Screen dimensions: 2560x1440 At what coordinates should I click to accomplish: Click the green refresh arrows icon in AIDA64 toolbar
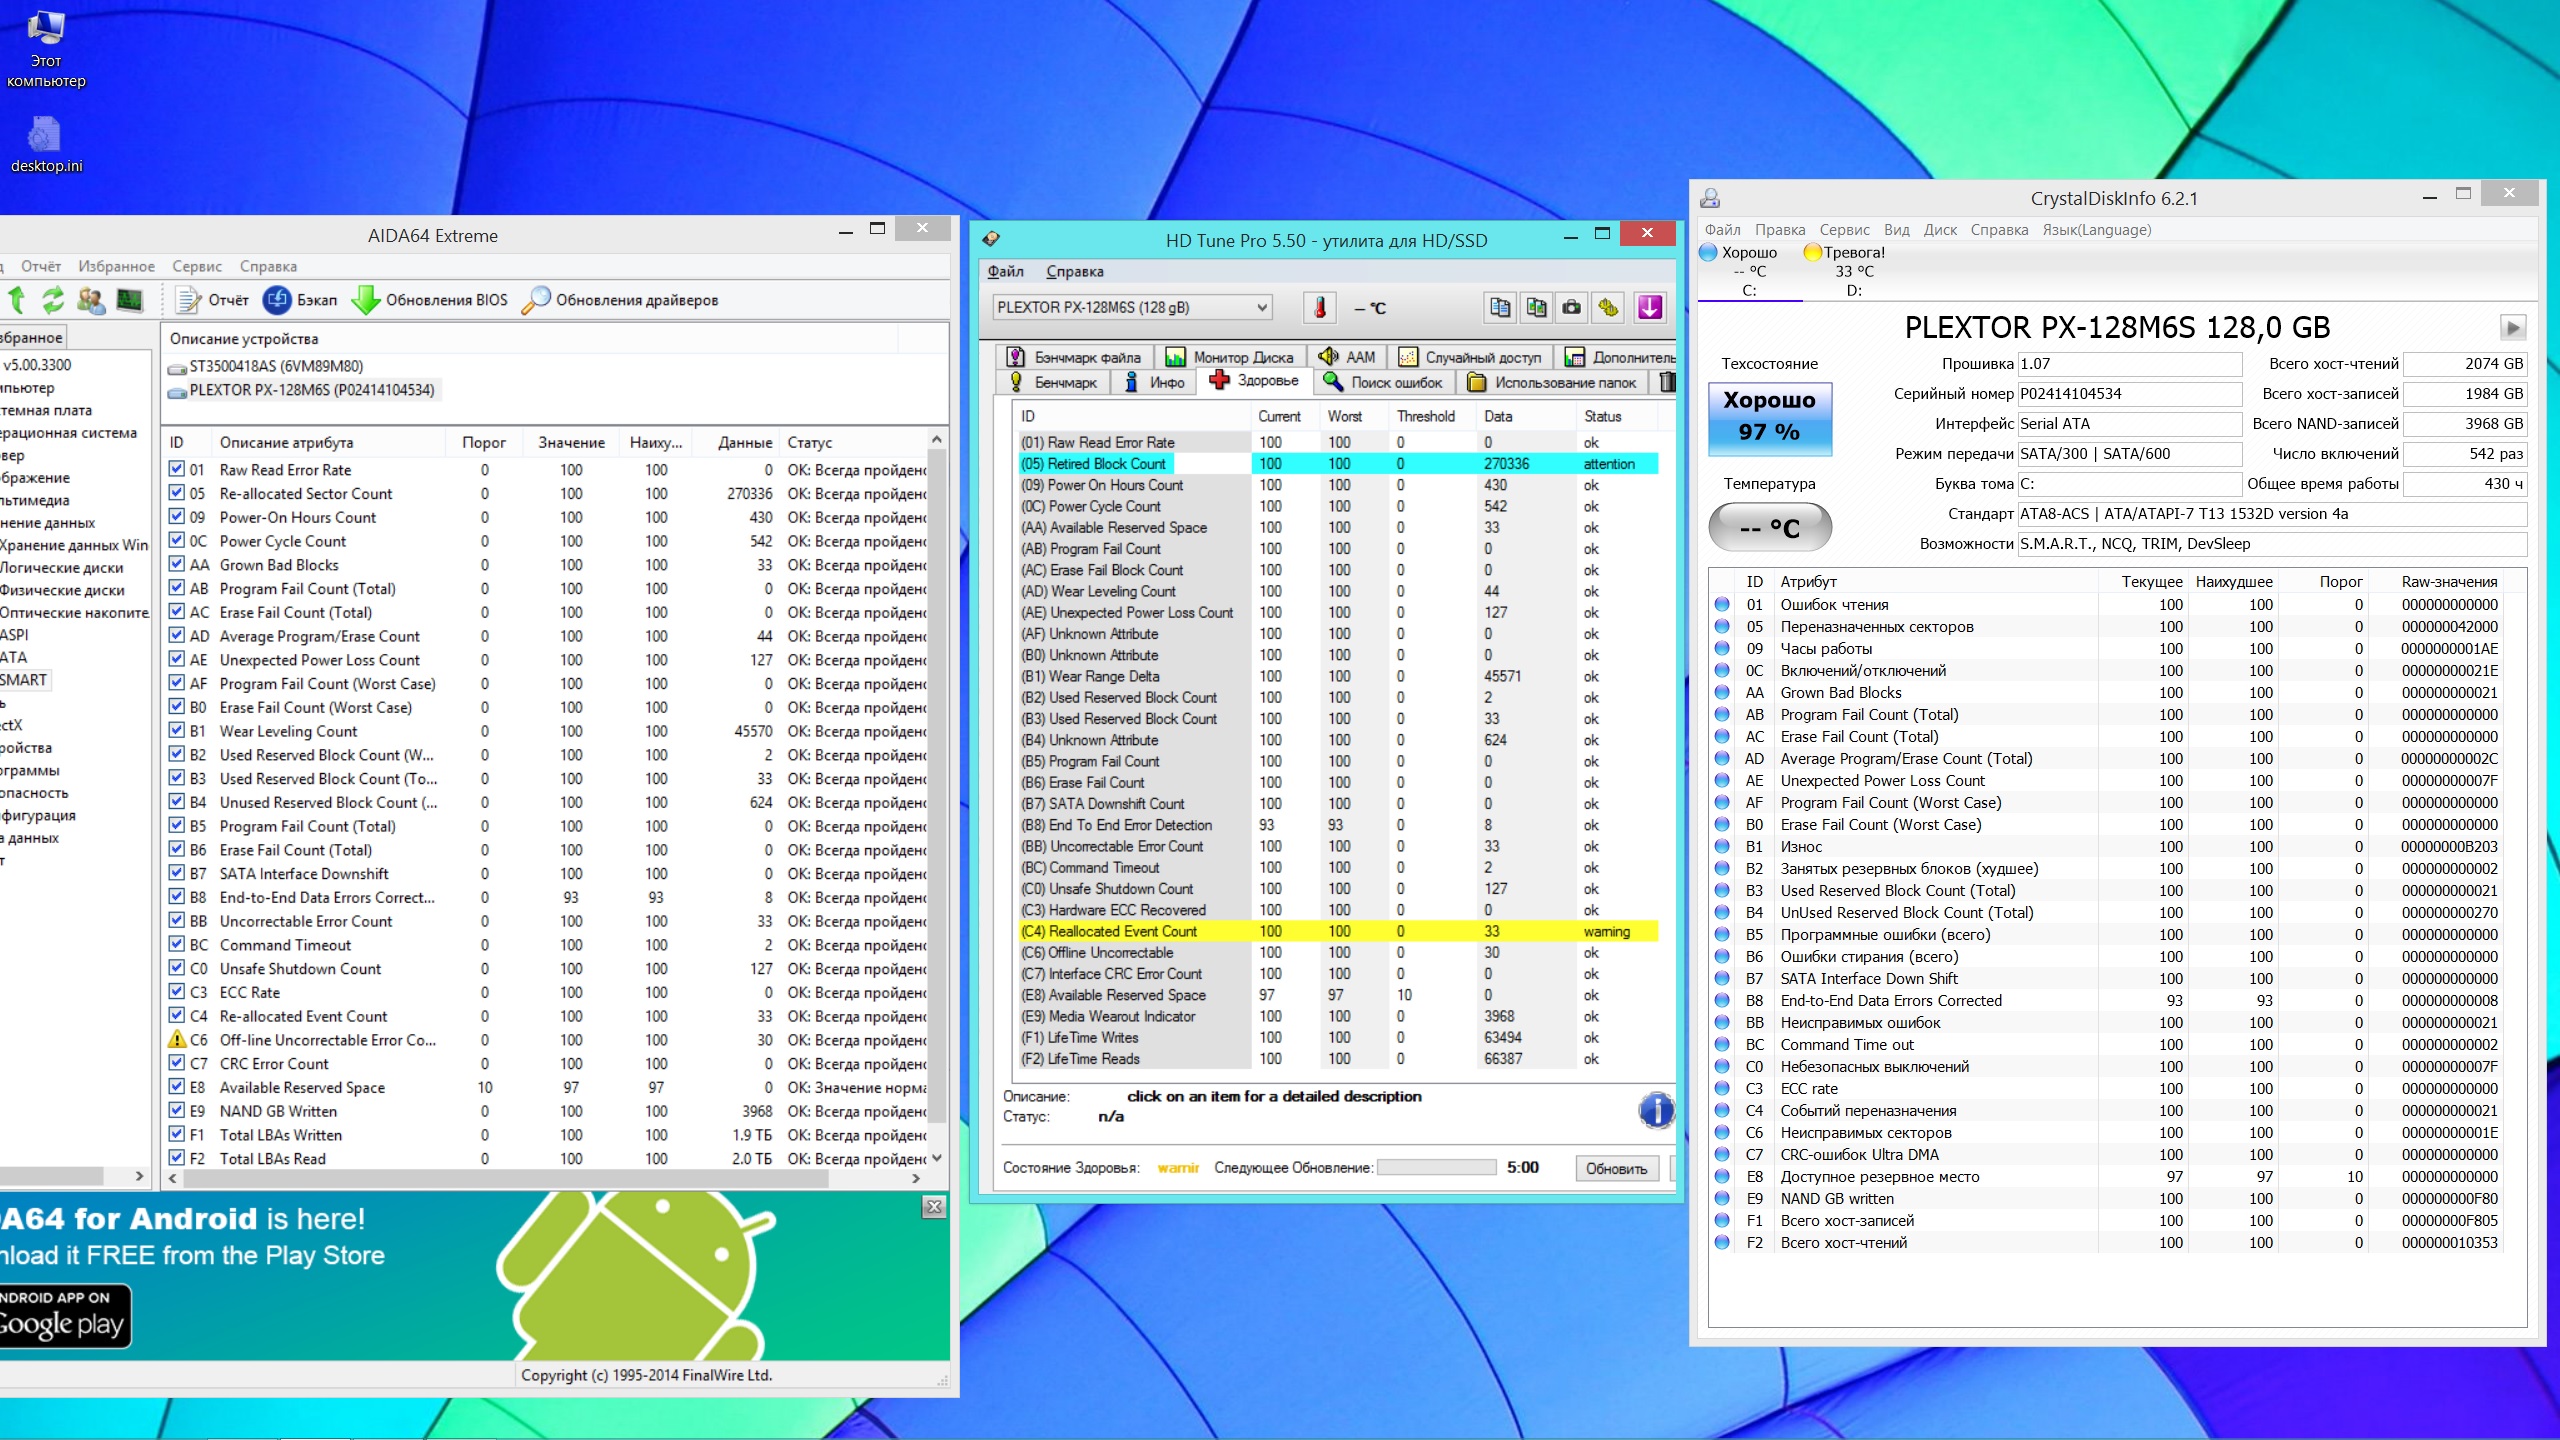[53, 300]
